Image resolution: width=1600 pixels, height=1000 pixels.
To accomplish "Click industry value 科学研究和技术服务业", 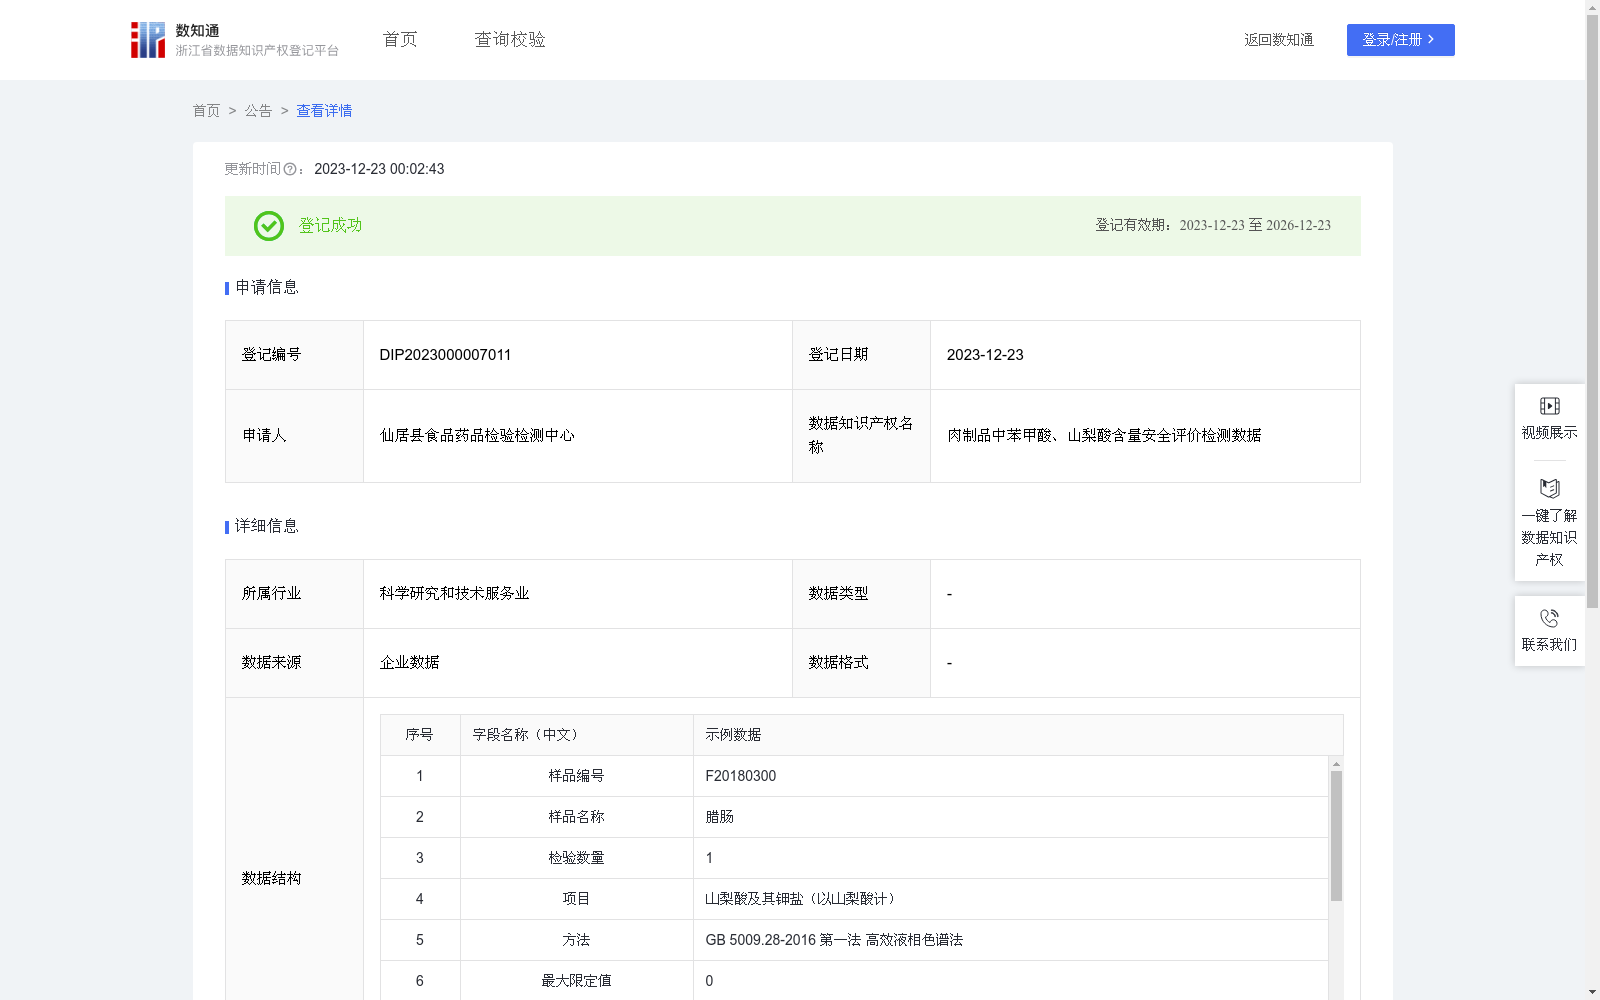I will pos(454,594).
